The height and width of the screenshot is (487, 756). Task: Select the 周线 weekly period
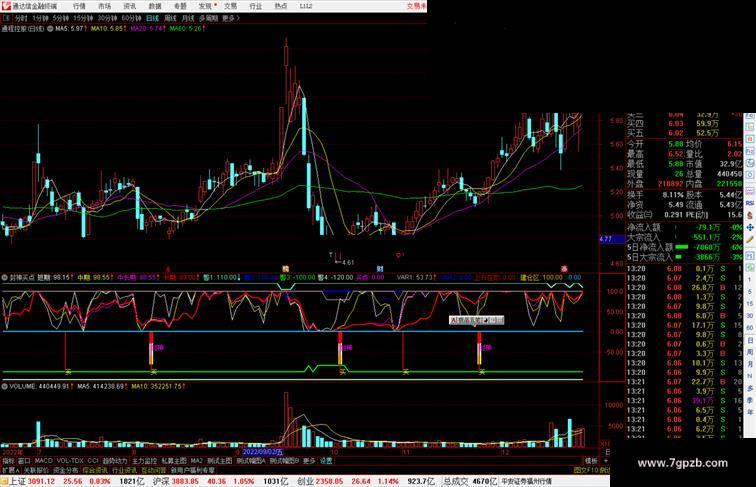[x=170, y=18]
